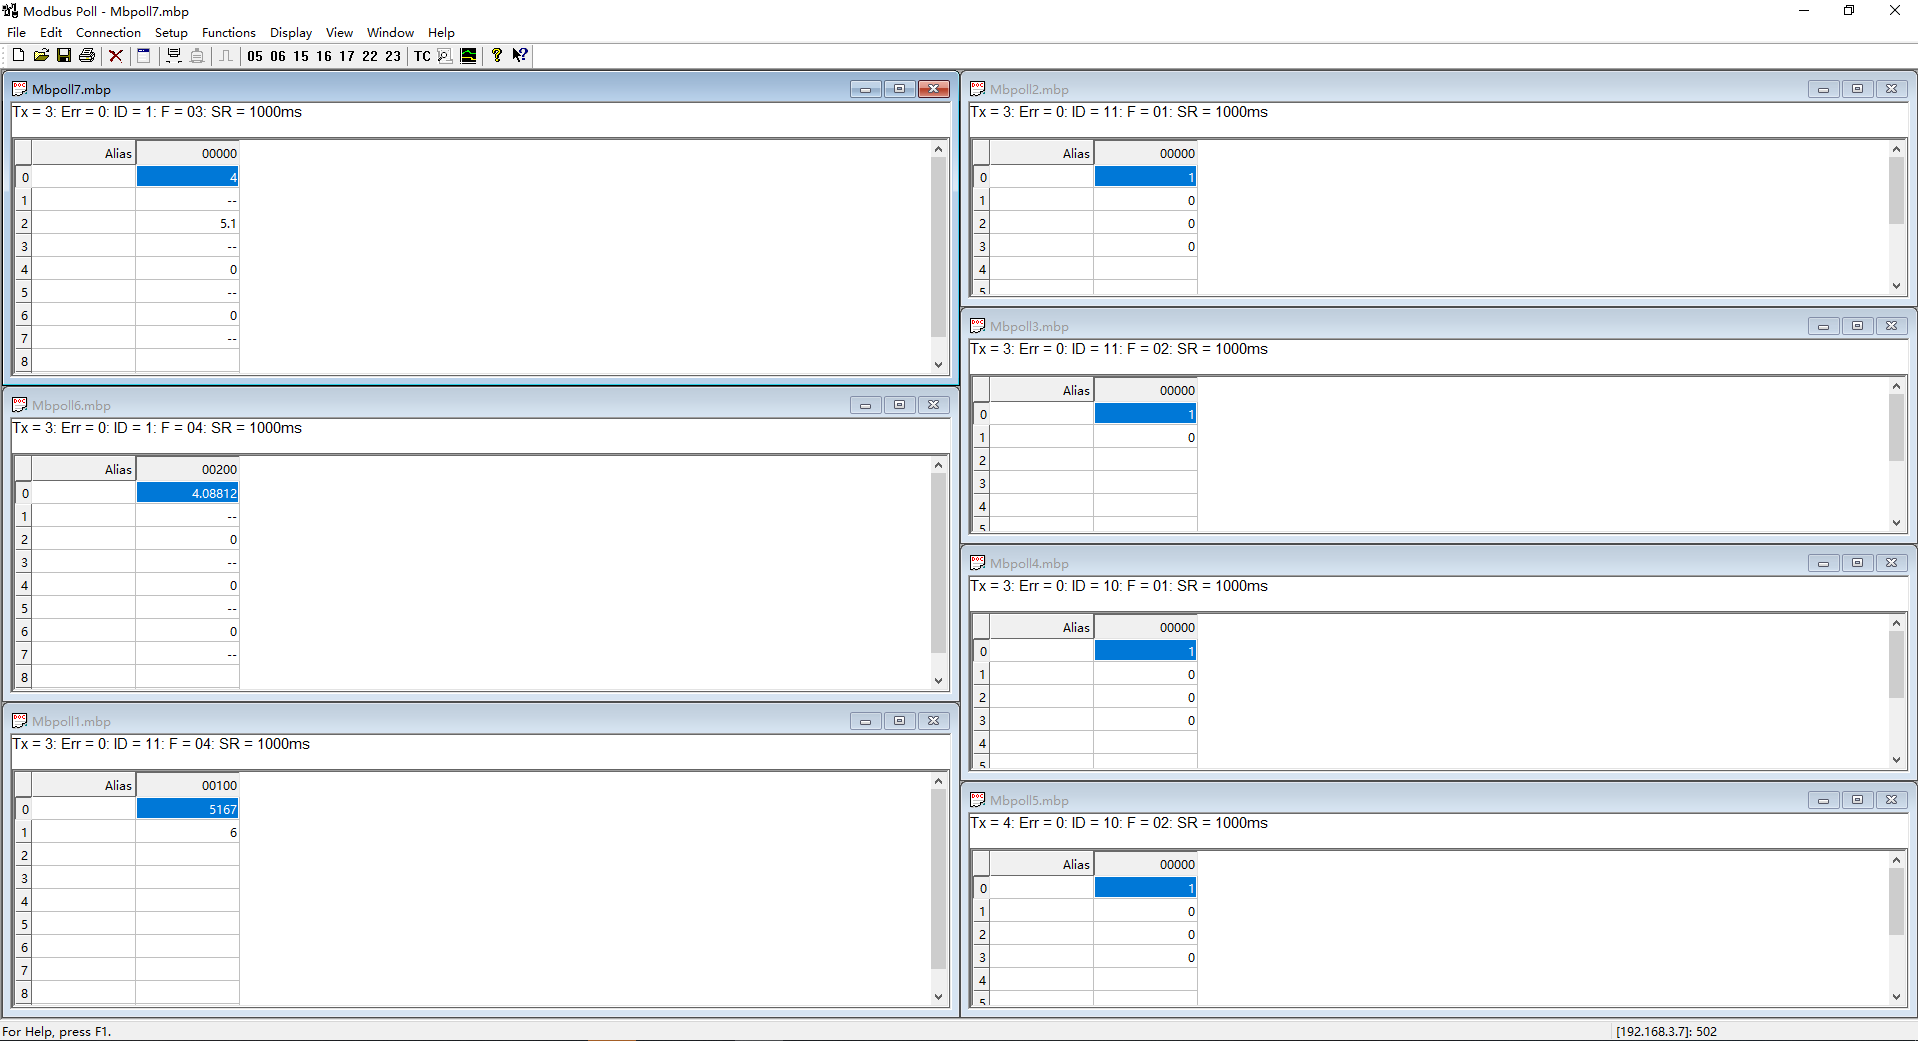This screenshot has width=1918, height=1041.
Task: Click the TC test center button
Action: tap(422, 56)
